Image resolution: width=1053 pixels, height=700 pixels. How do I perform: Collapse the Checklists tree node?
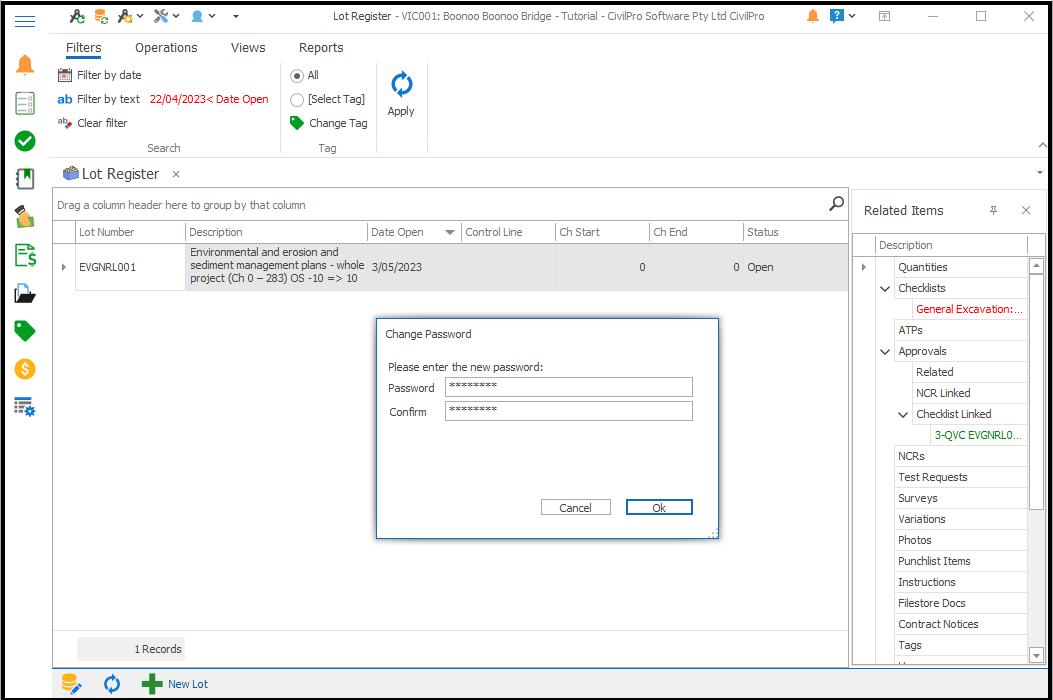point(885,289)
